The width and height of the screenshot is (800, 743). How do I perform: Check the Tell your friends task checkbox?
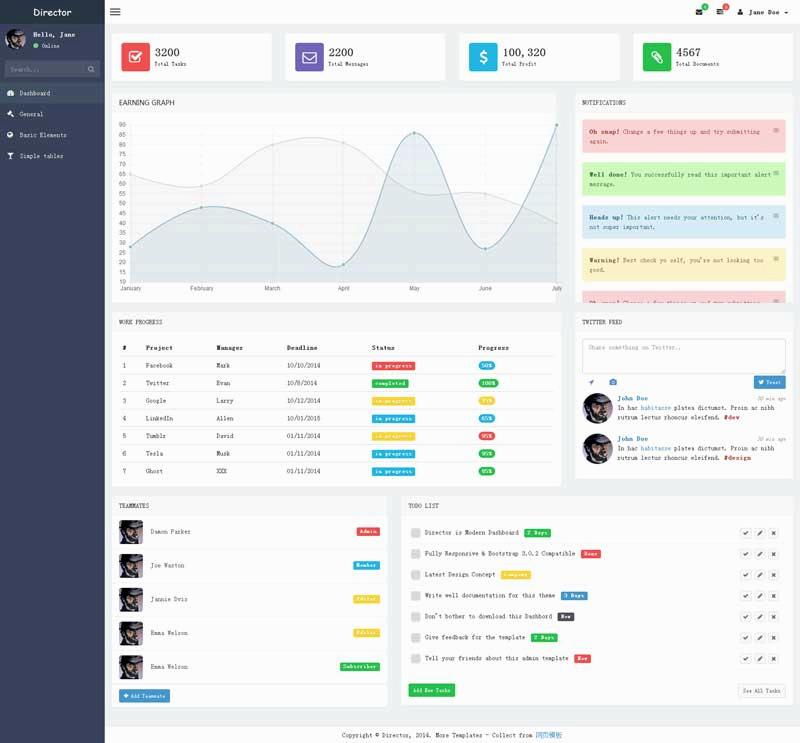tap(416, 659)
